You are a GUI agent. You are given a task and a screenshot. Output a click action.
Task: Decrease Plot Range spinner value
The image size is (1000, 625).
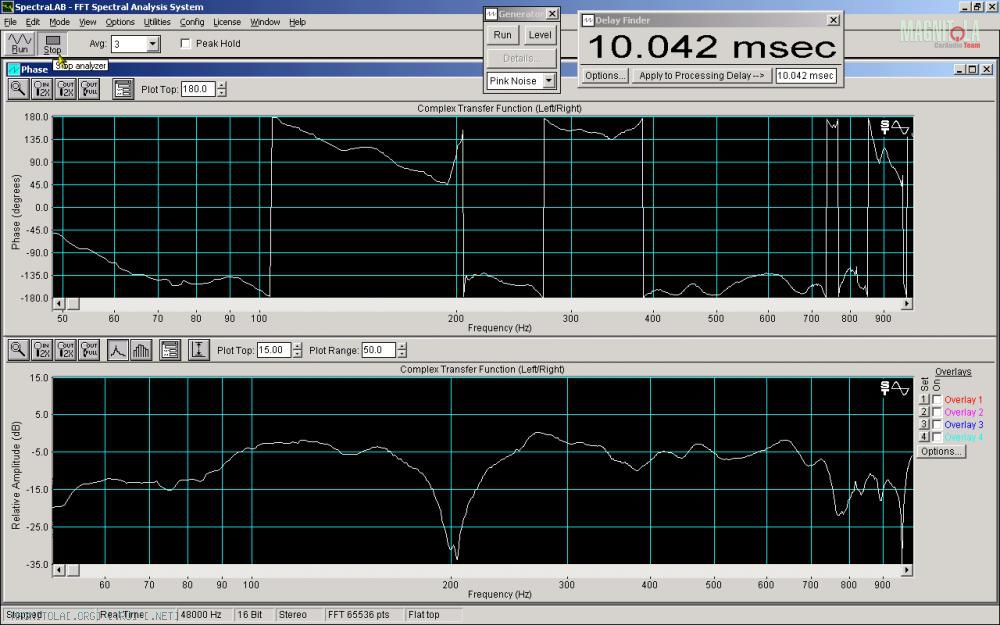[x=402, y=354]
